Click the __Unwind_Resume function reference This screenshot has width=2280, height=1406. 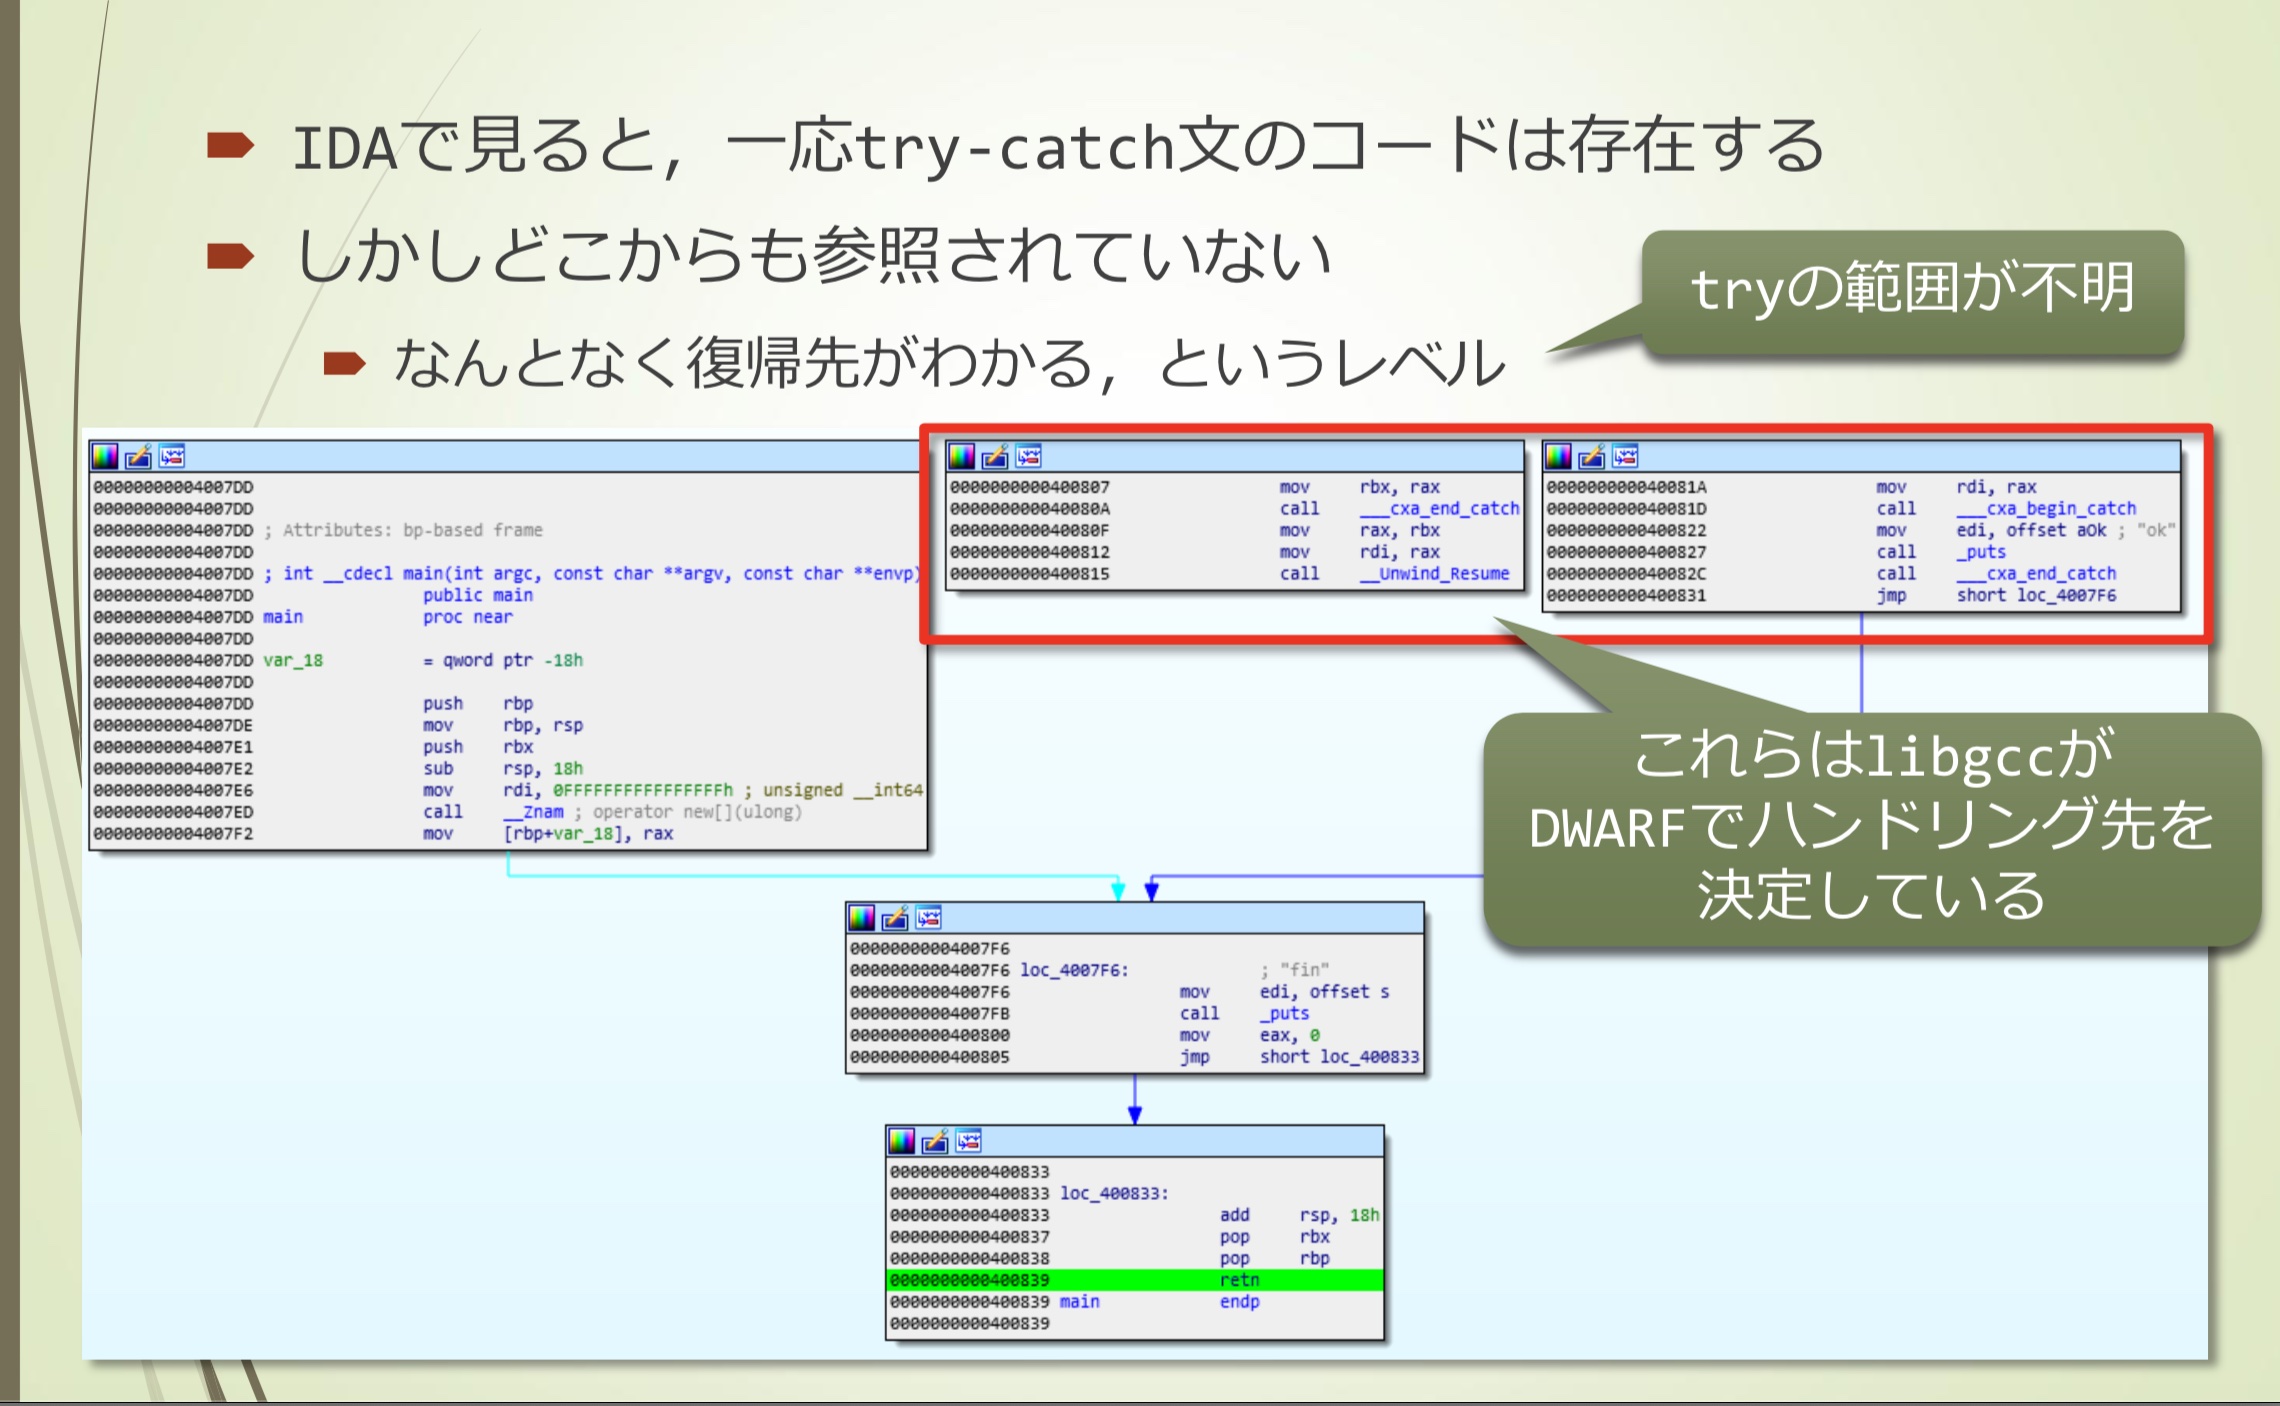[1435, 574]
